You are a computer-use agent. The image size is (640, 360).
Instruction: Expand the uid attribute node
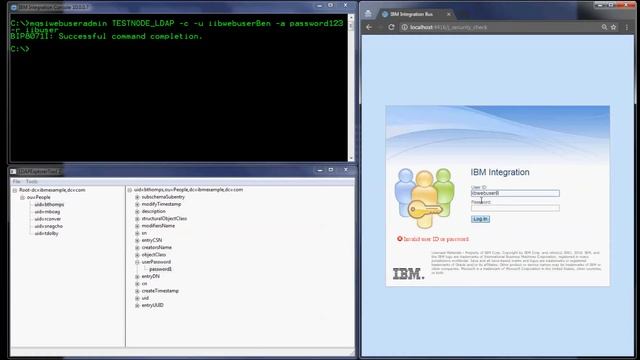pyautogui.click(x=138, y=298)
